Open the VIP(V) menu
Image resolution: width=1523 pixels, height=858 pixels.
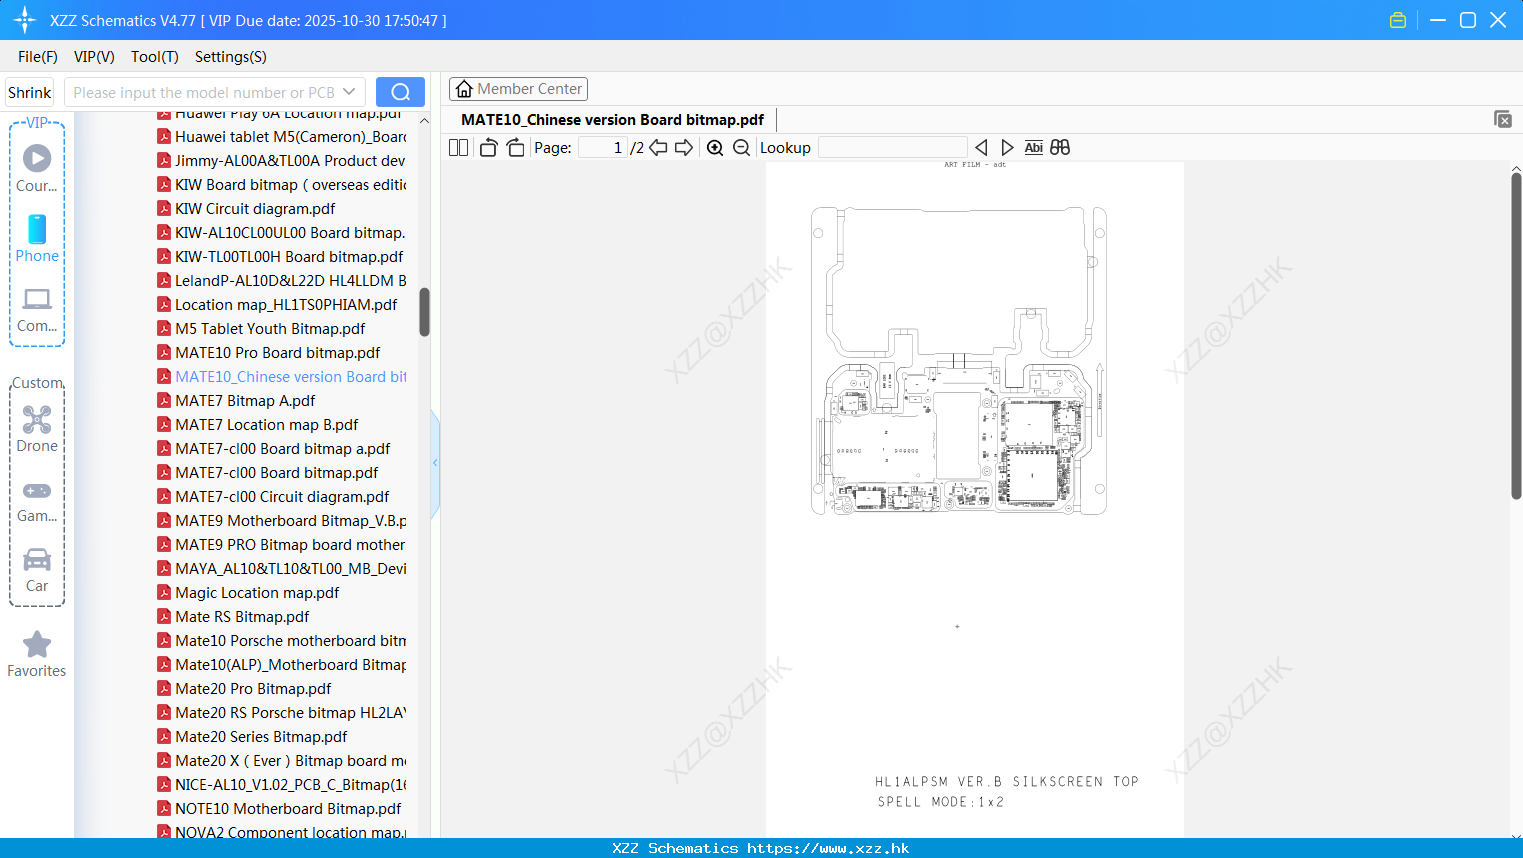click(x=94, y=57)
